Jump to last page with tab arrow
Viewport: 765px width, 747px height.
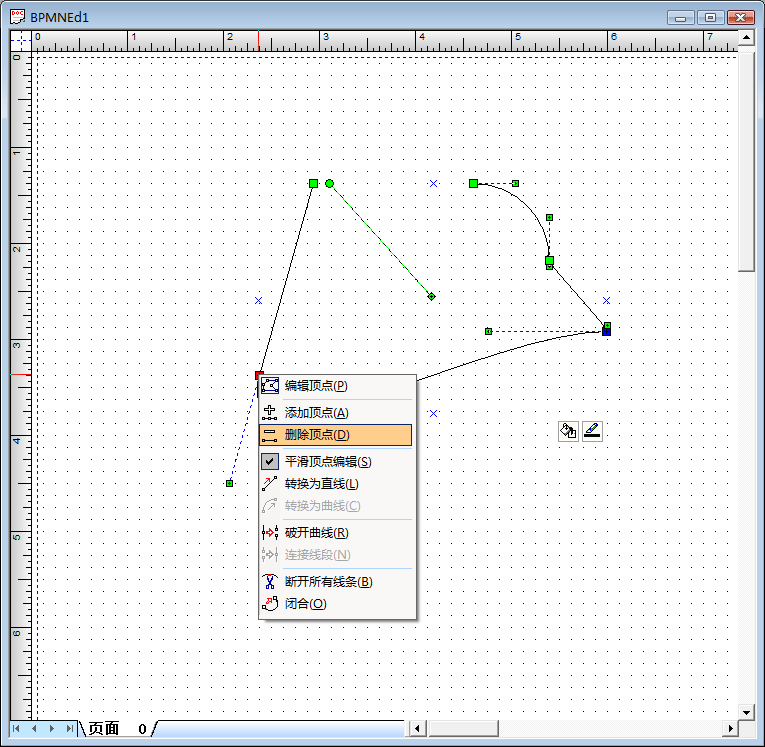coord(69,729)
